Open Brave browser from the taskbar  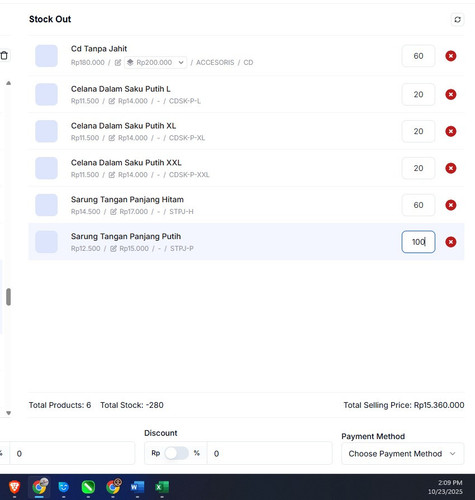[x=14, y=487]
